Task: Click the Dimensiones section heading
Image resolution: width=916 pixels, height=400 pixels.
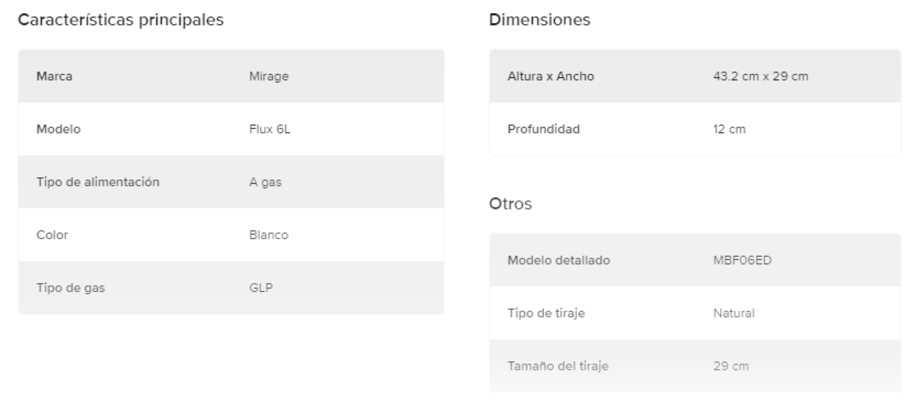Action: (539, 20)
